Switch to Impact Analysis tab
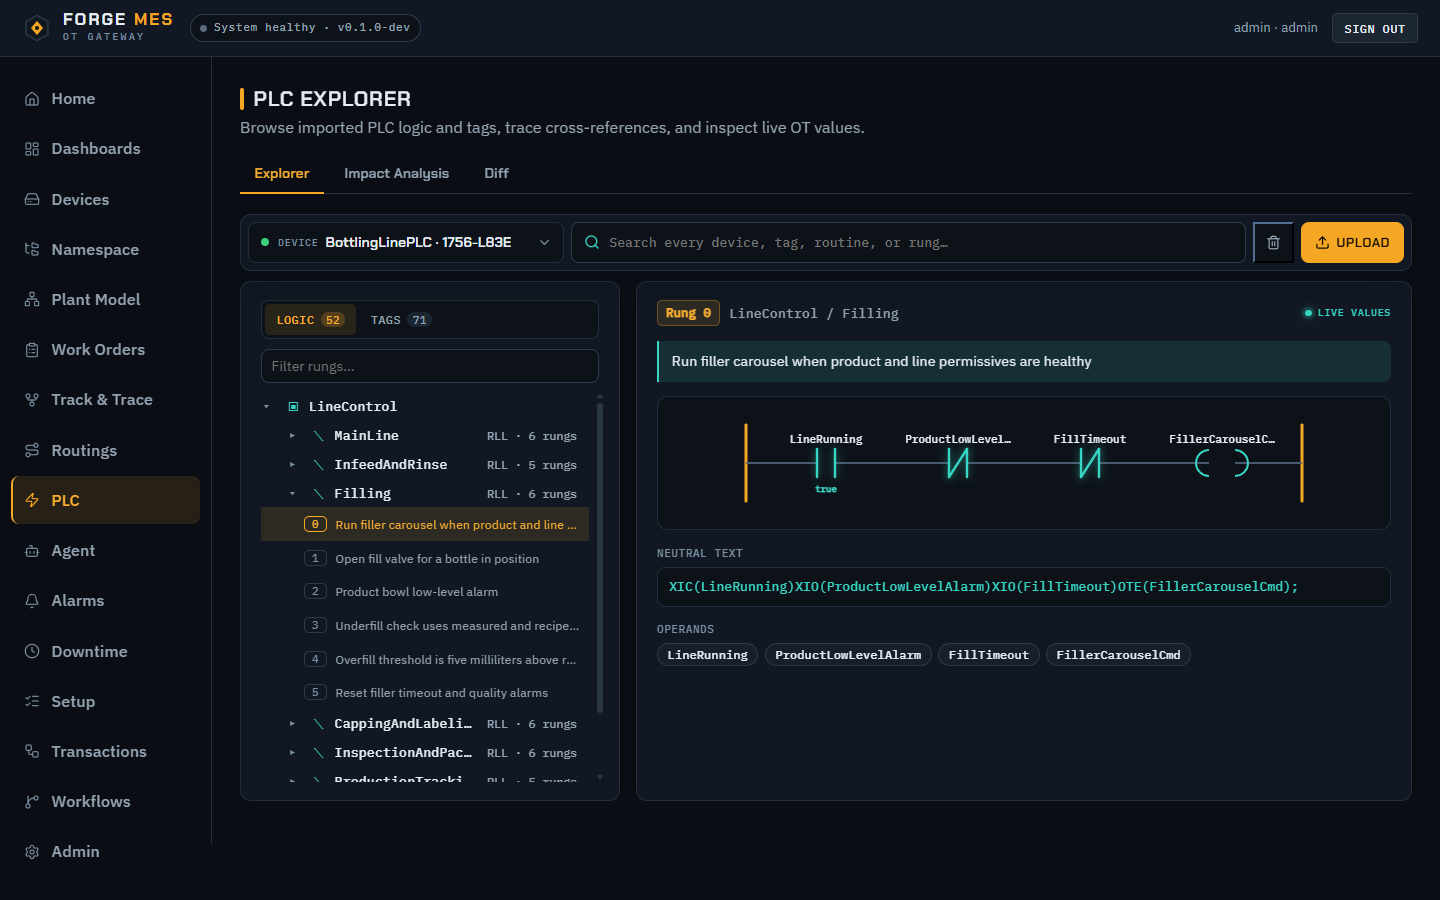Viewport: 1440px width, 900px height. [396, 174]
